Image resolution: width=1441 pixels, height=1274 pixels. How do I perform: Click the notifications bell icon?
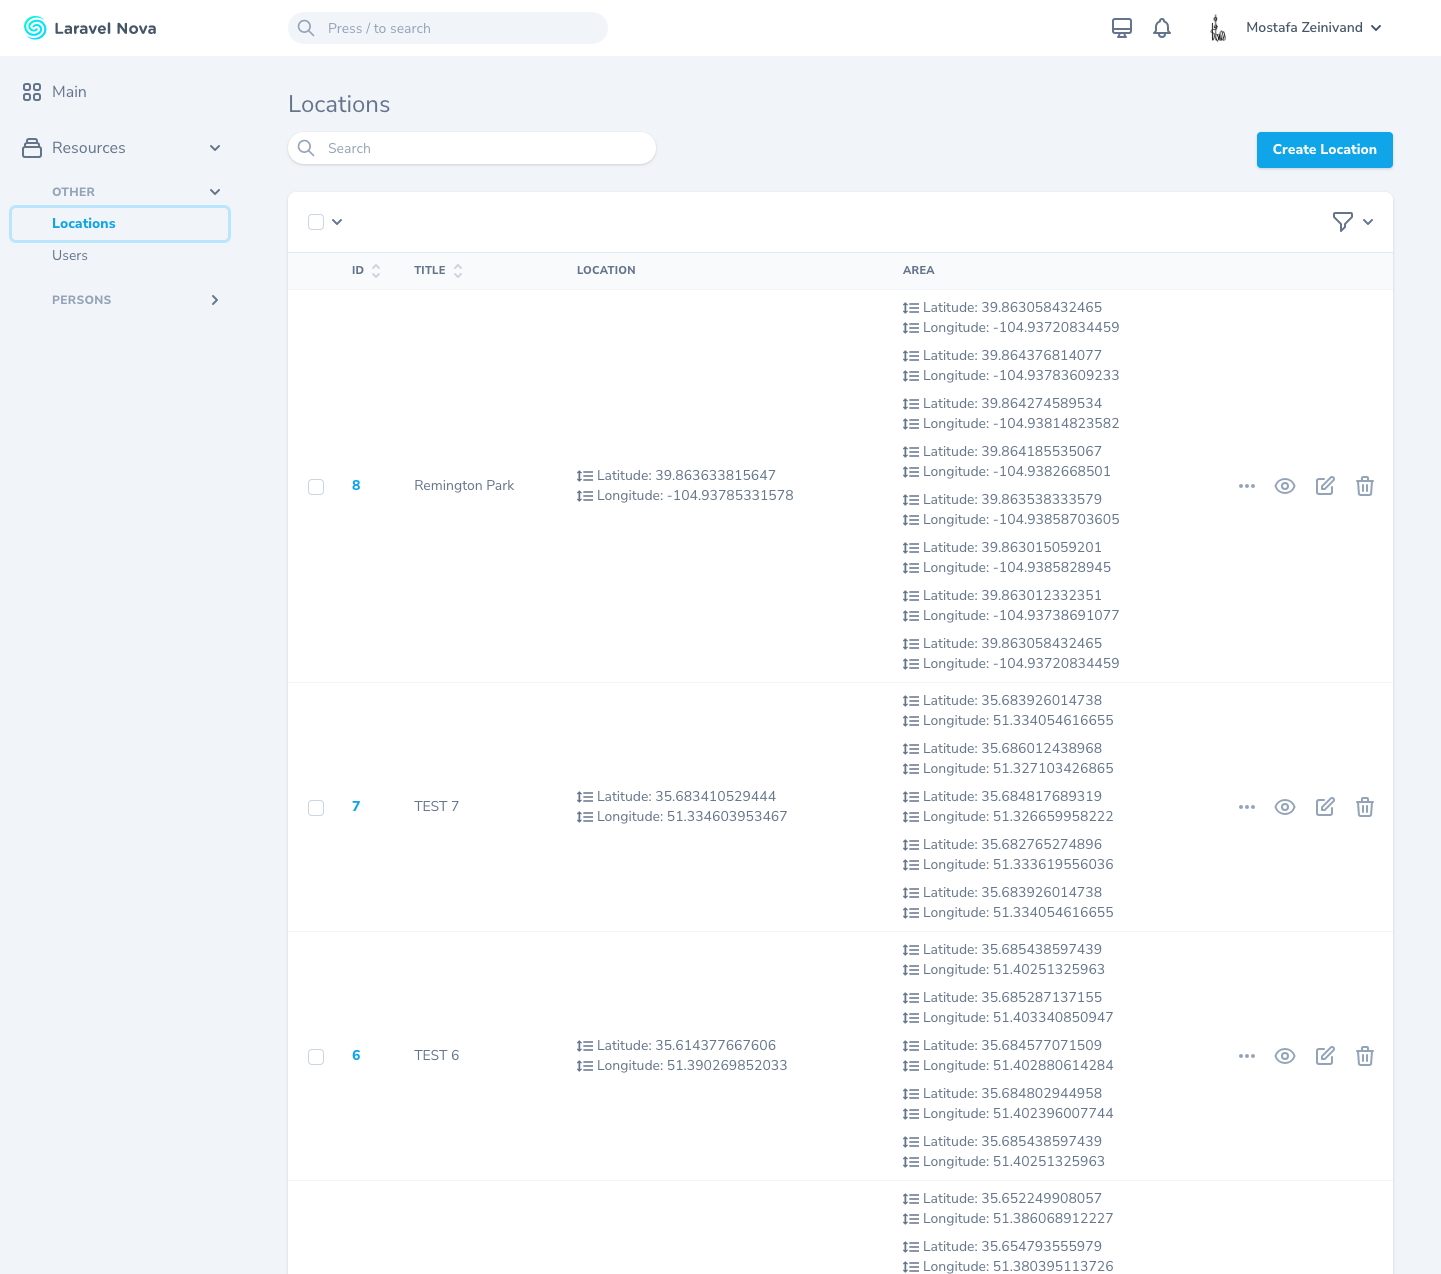pyautogui.click(x=1161, y=28)
